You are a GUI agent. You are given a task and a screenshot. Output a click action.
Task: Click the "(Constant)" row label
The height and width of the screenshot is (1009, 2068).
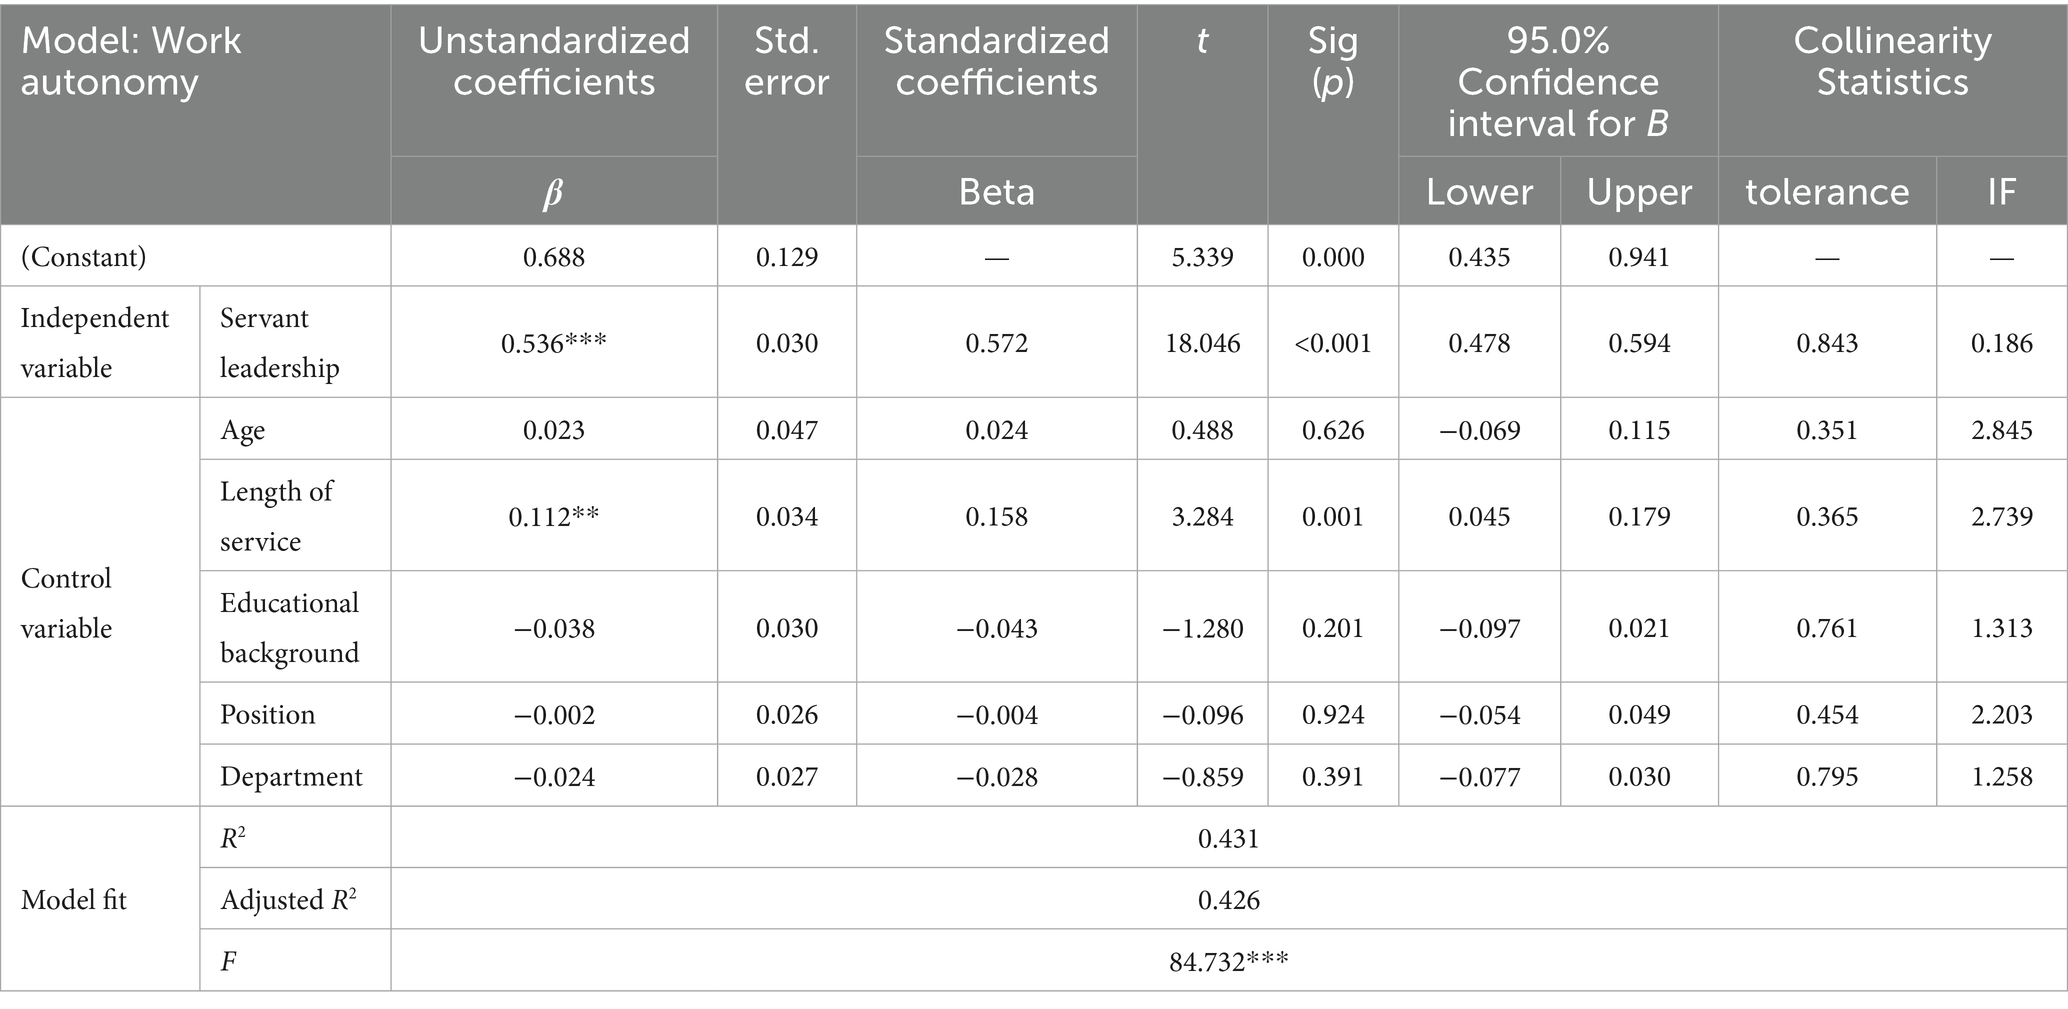click(x=84, y=257)
